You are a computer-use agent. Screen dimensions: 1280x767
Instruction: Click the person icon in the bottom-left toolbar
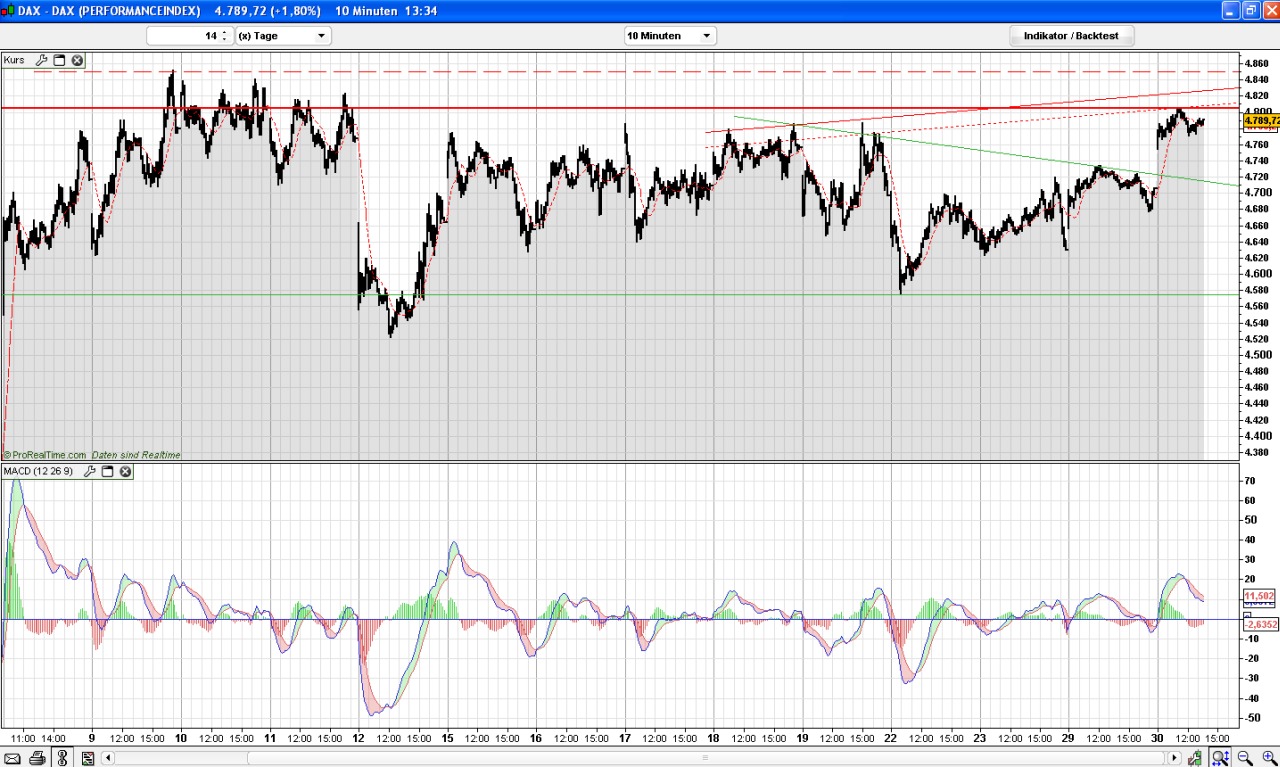click(x=62, y=758)
